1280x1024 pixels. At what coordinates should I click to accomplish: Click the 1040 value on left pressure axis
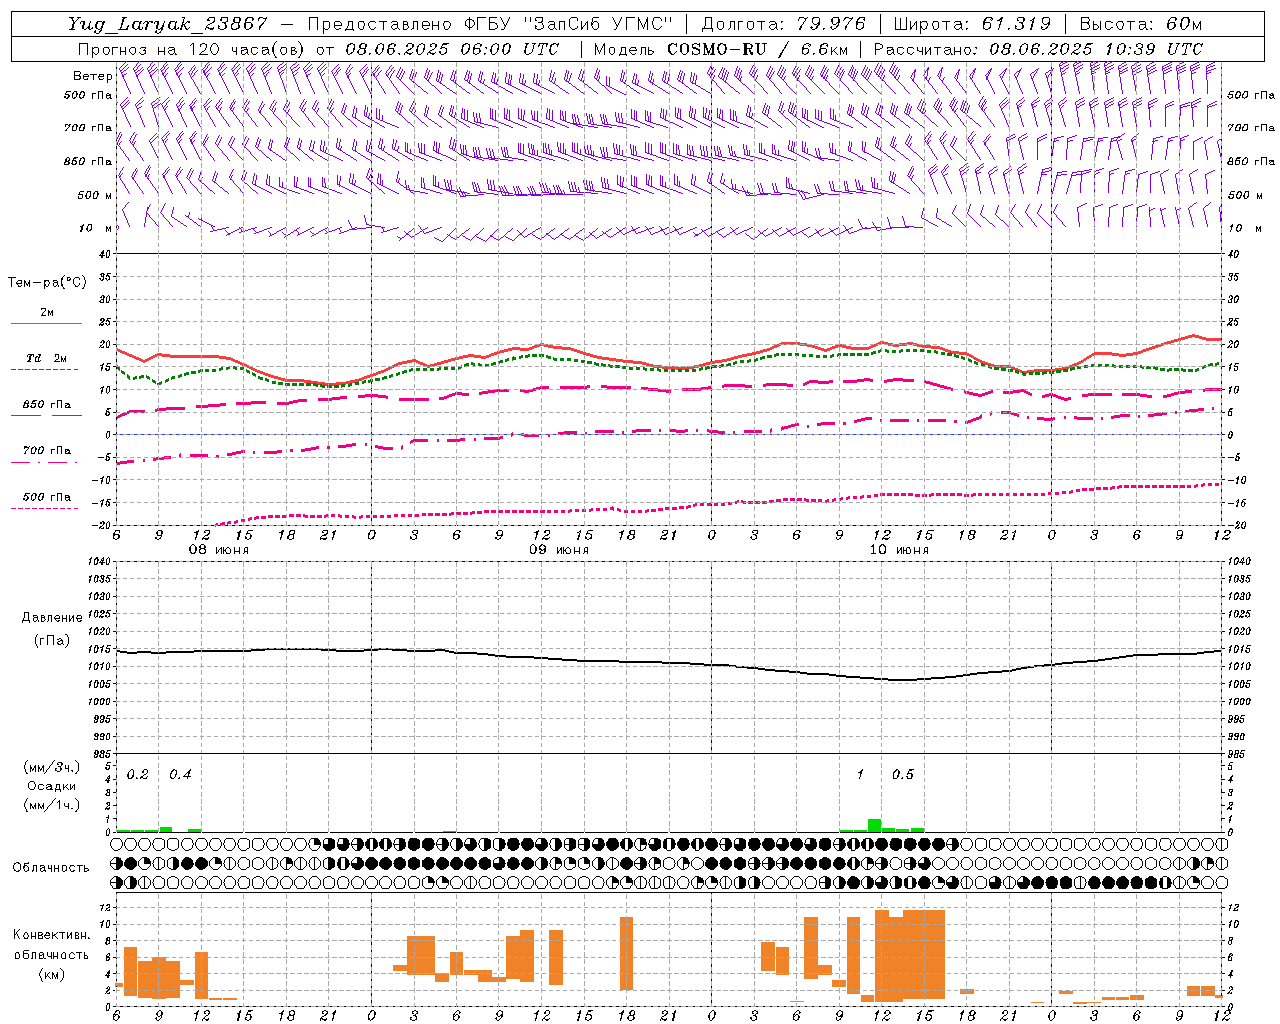tap(97, 562)
